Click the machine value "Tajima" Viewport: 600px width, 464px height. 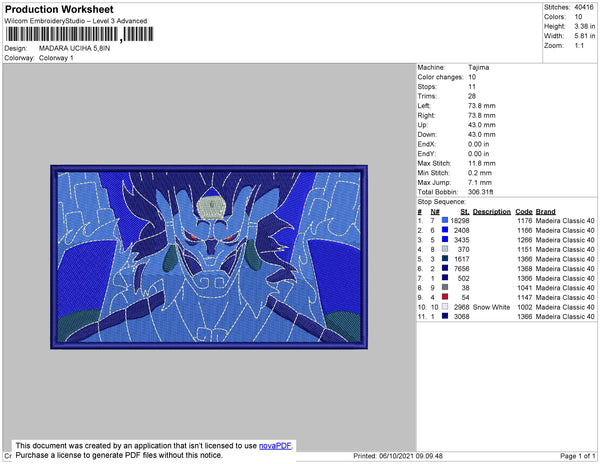478,67
